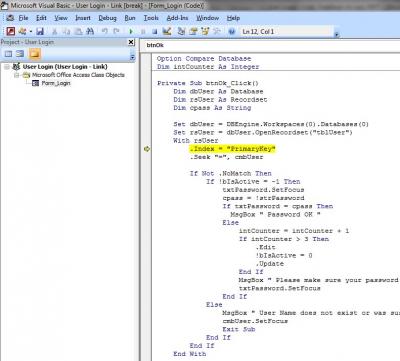Click the Dim cpass As String line
The height and width of the screenshot is (361, 400).
(x=212, y=108)
